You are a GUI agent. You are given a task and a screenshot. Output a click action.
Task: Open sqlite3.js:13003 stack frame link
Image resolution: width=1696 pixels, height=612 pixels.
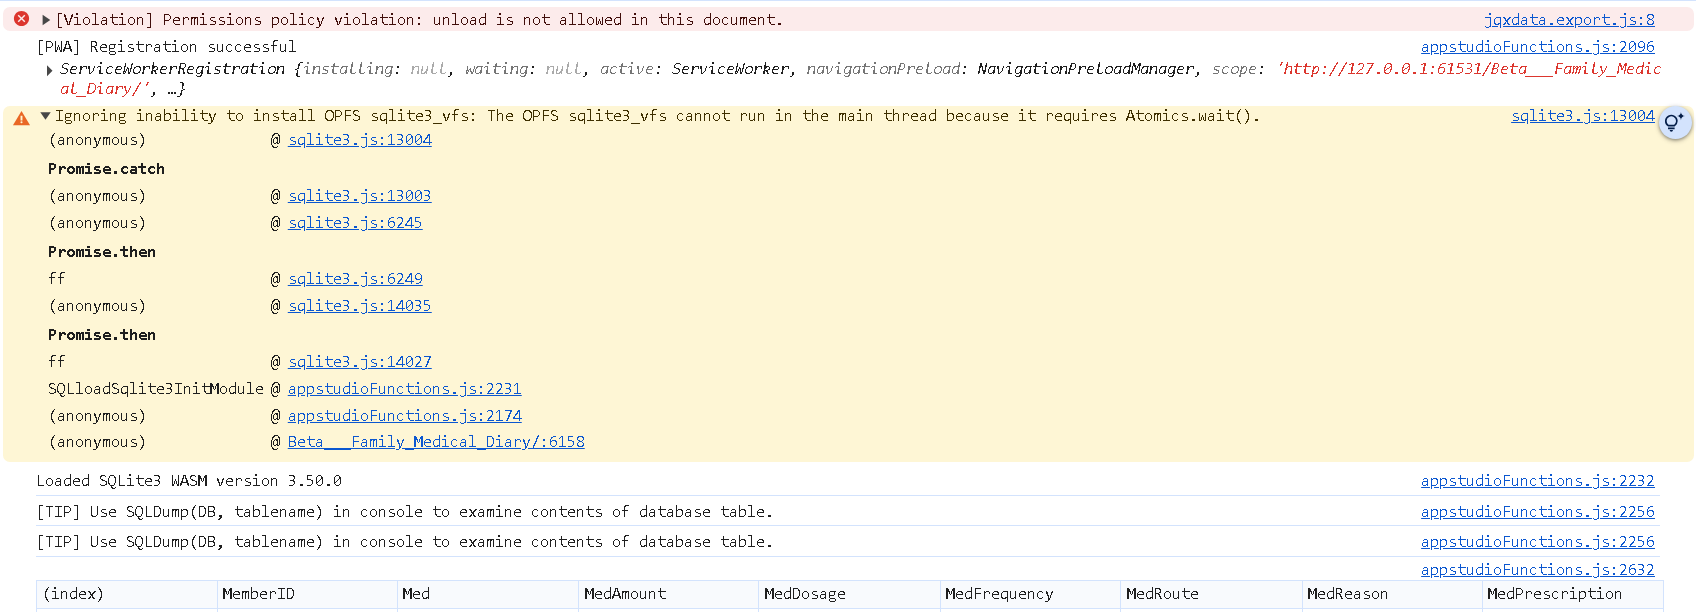pyautogui.click(x=359, y=196)
